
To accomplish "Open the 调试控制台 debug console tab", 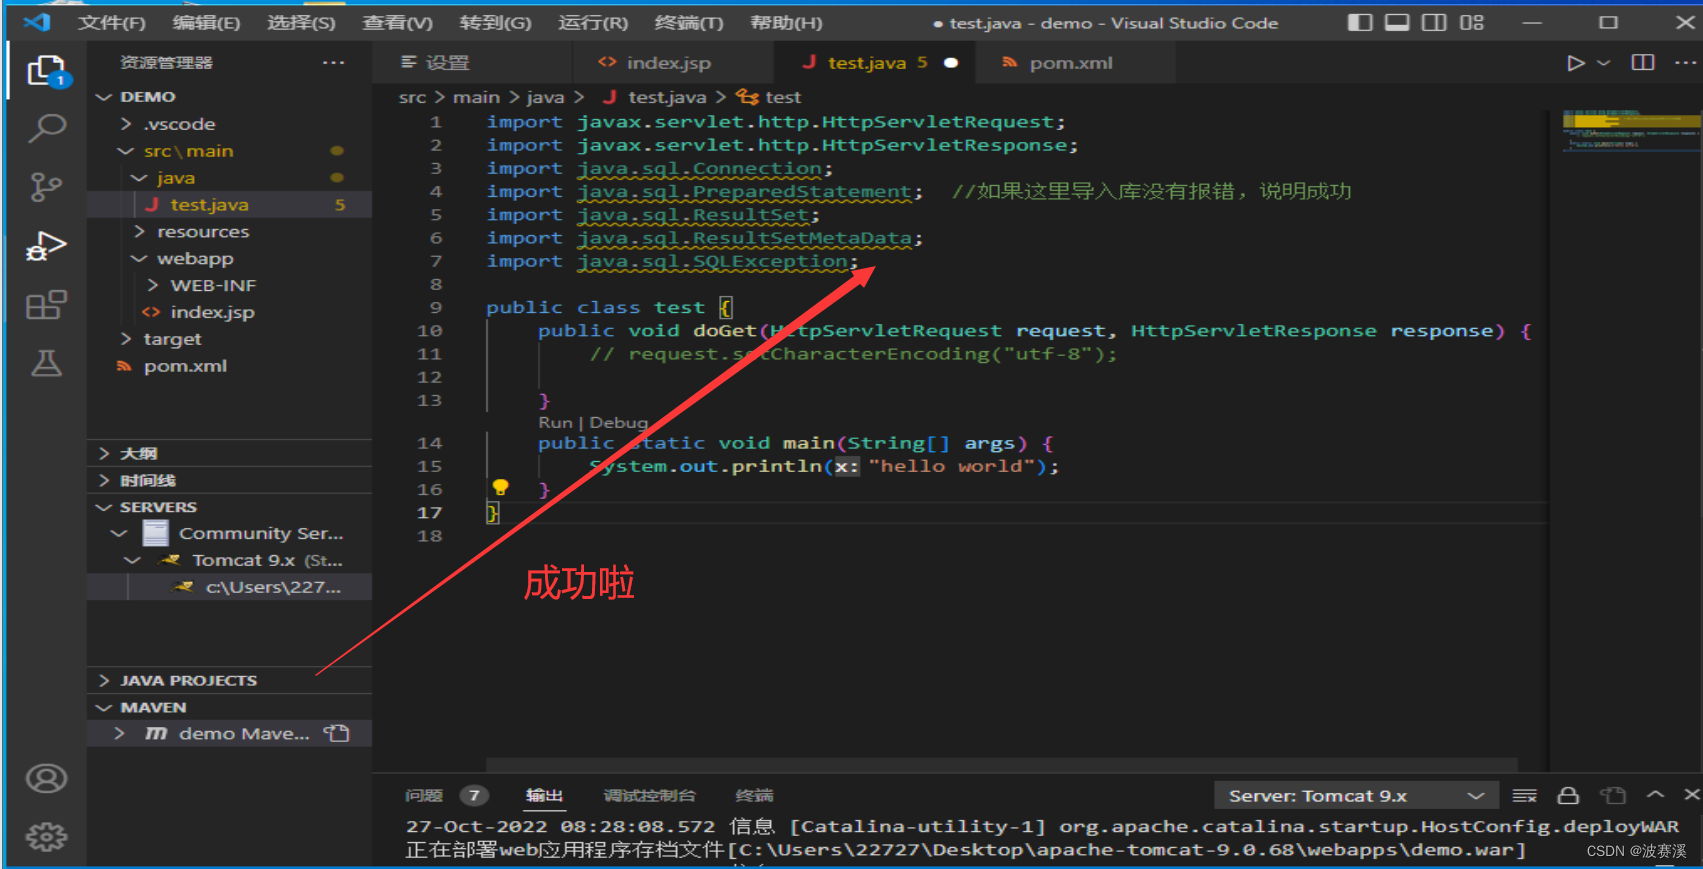I will click(x=649, y=796).
